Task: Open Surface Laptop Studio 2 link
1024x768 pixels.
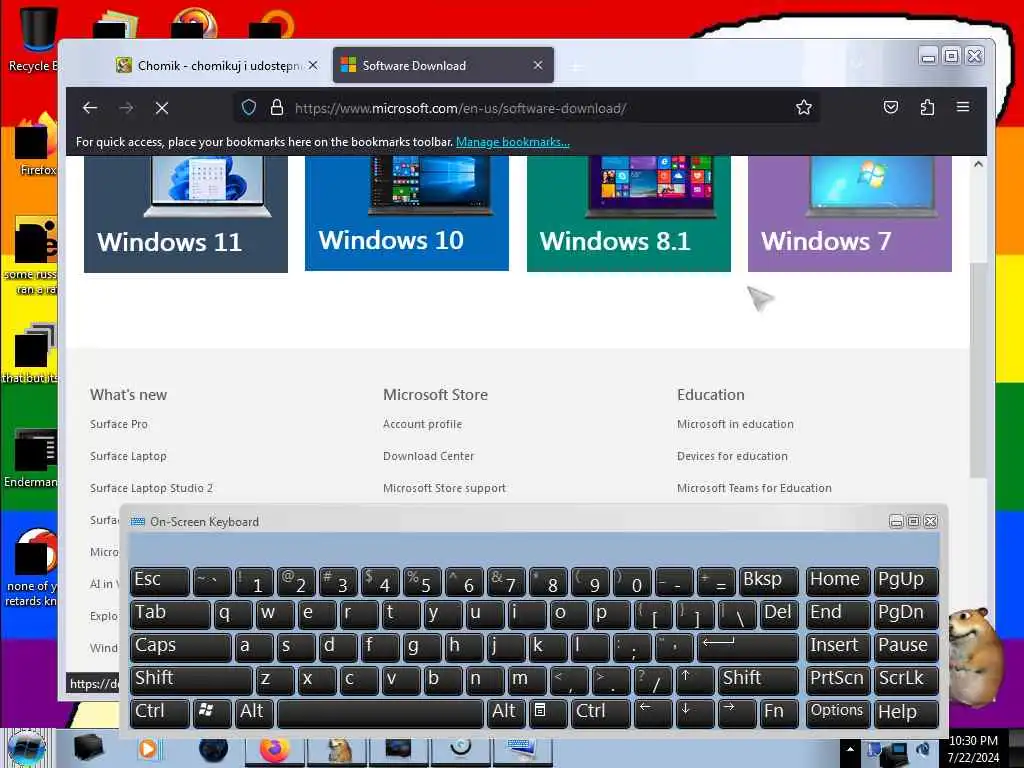Action: coord(152,488)
